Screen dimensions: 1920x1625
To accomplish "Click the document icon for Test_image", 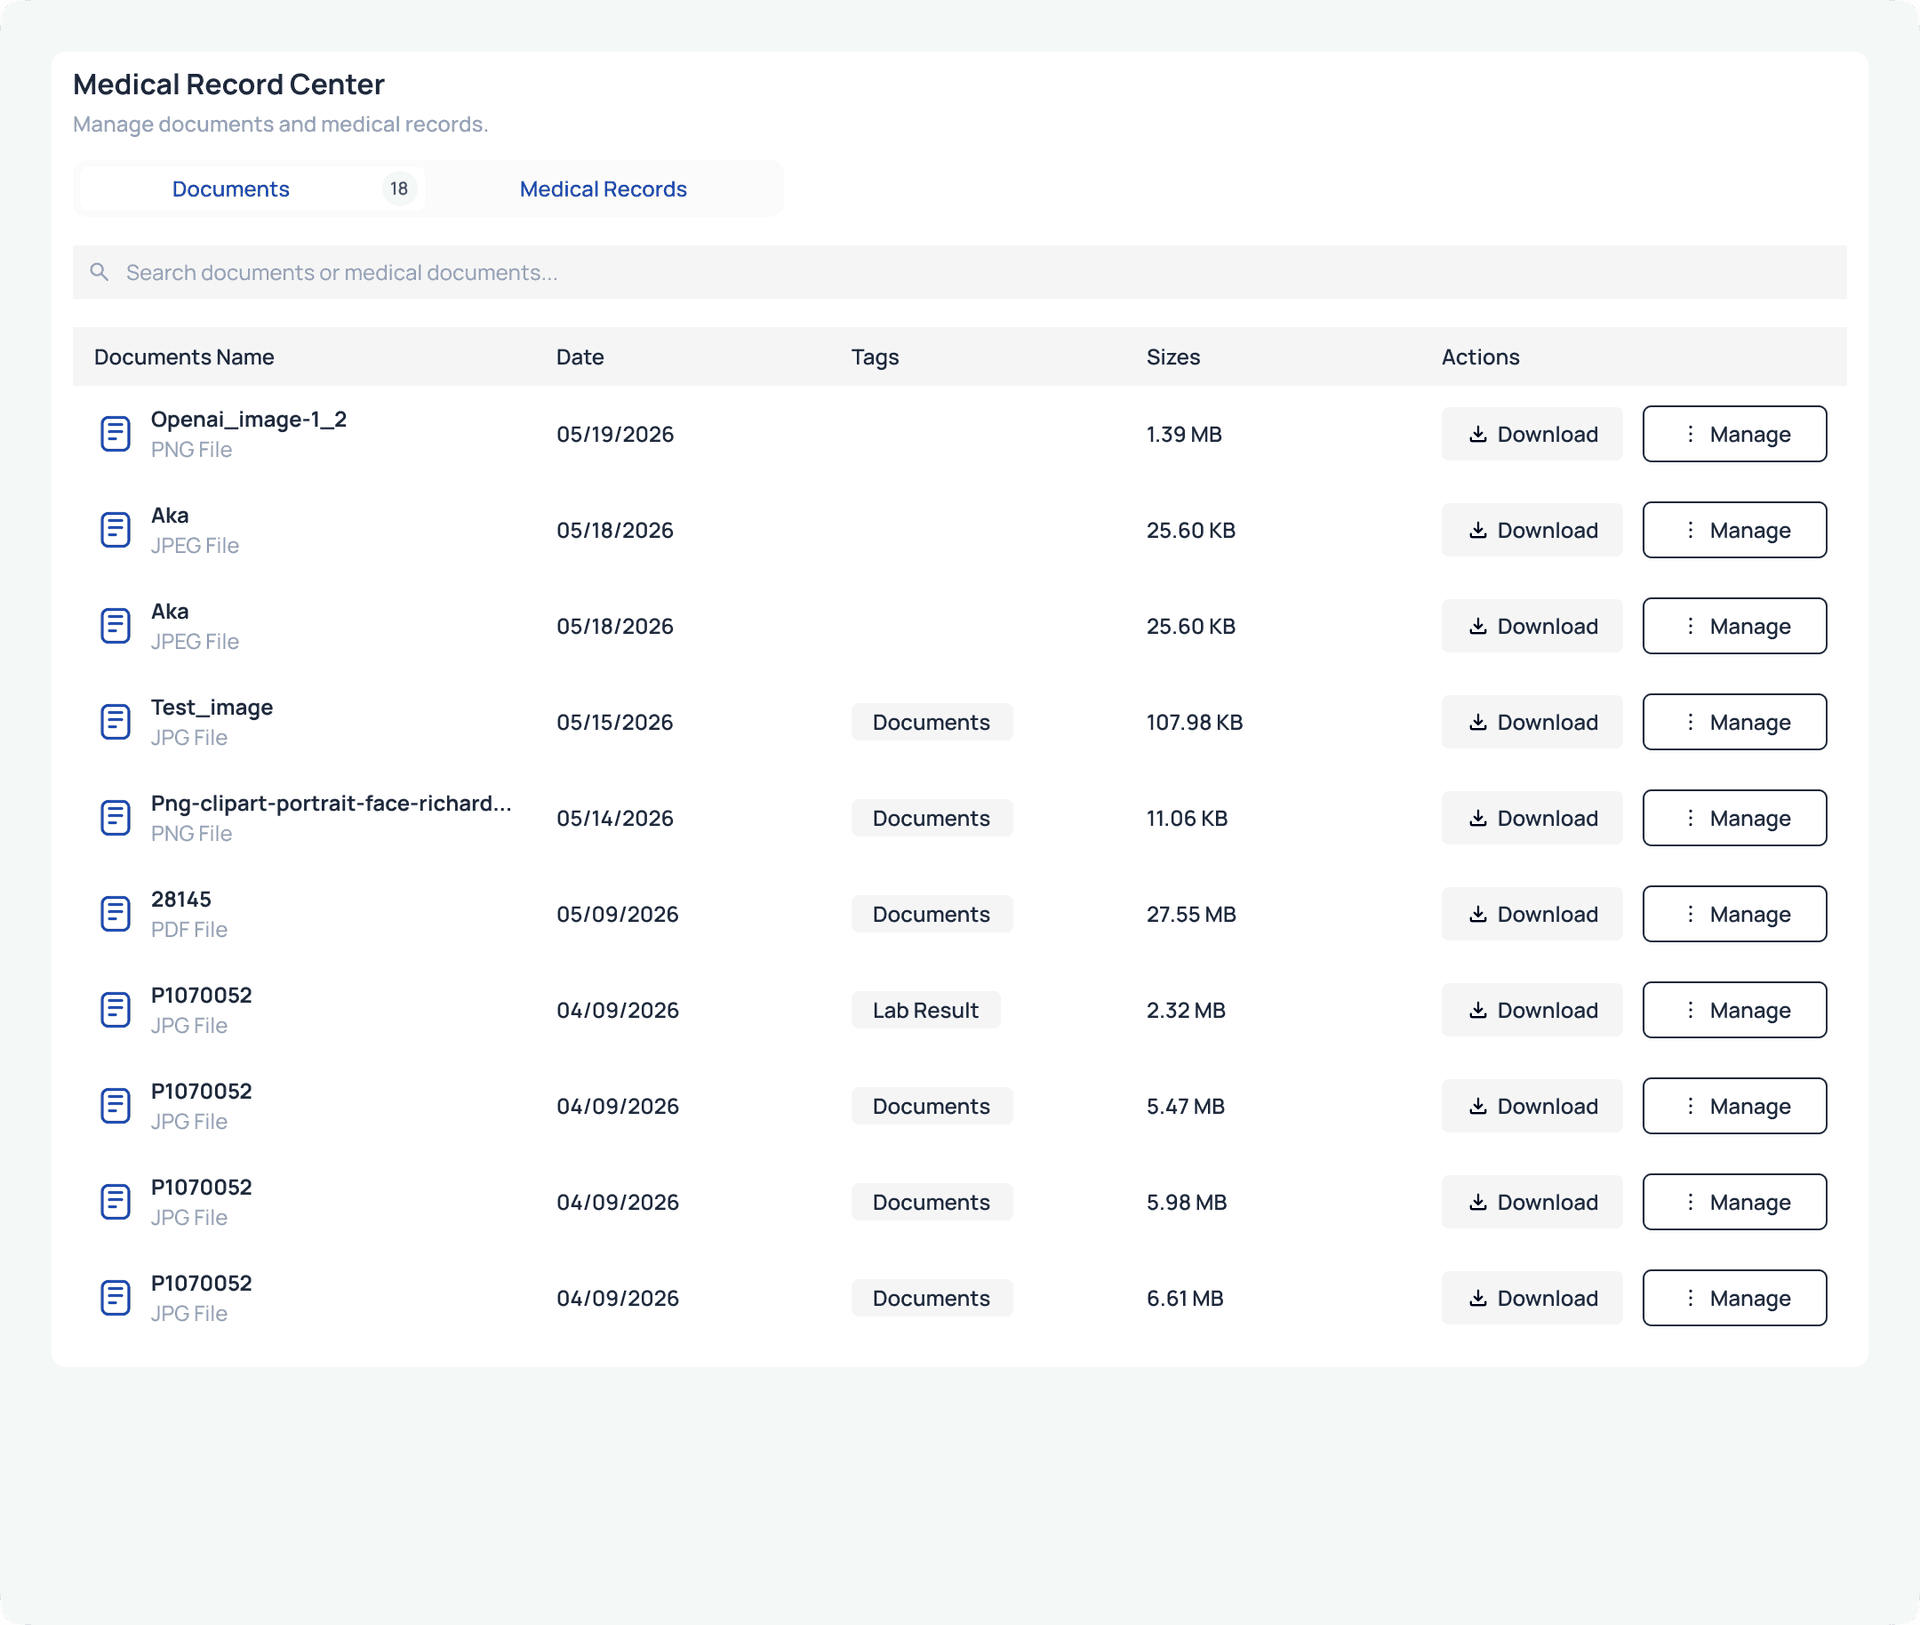I will 115,722.
